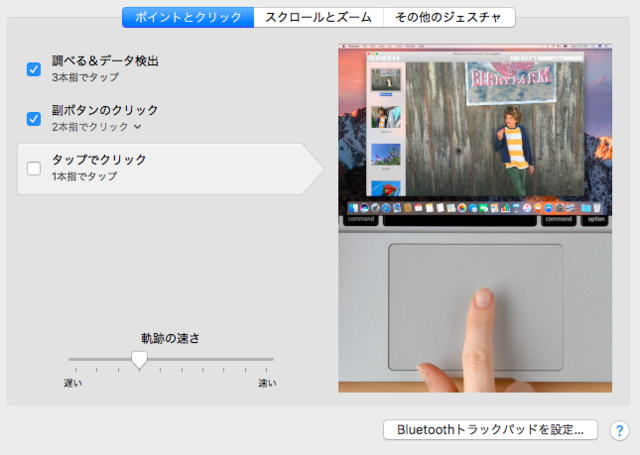
Task: Disable the 調べる＆データ検出 checkbox
Action: click(34, 69)
